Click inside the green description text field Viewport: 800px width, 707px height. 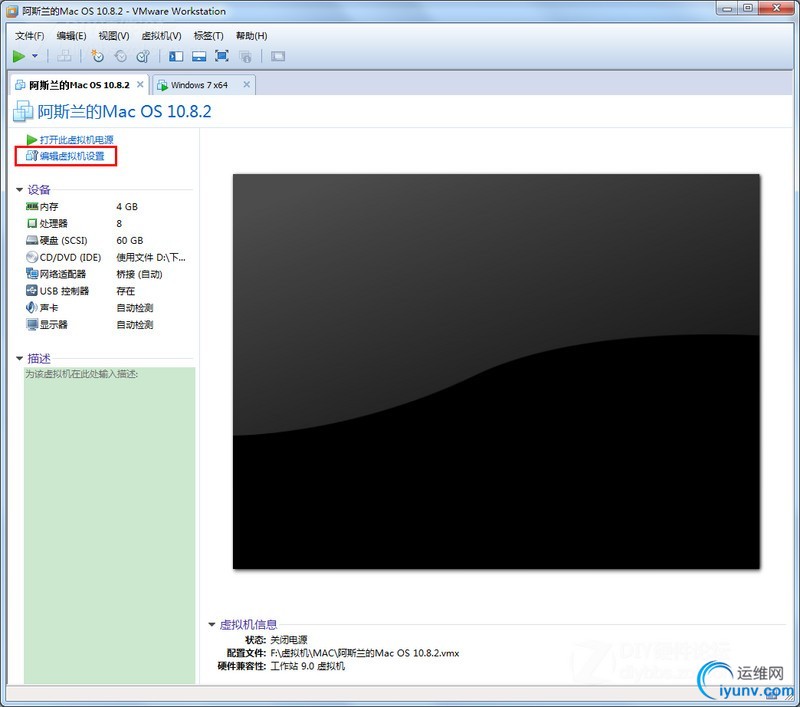[109, 525]
